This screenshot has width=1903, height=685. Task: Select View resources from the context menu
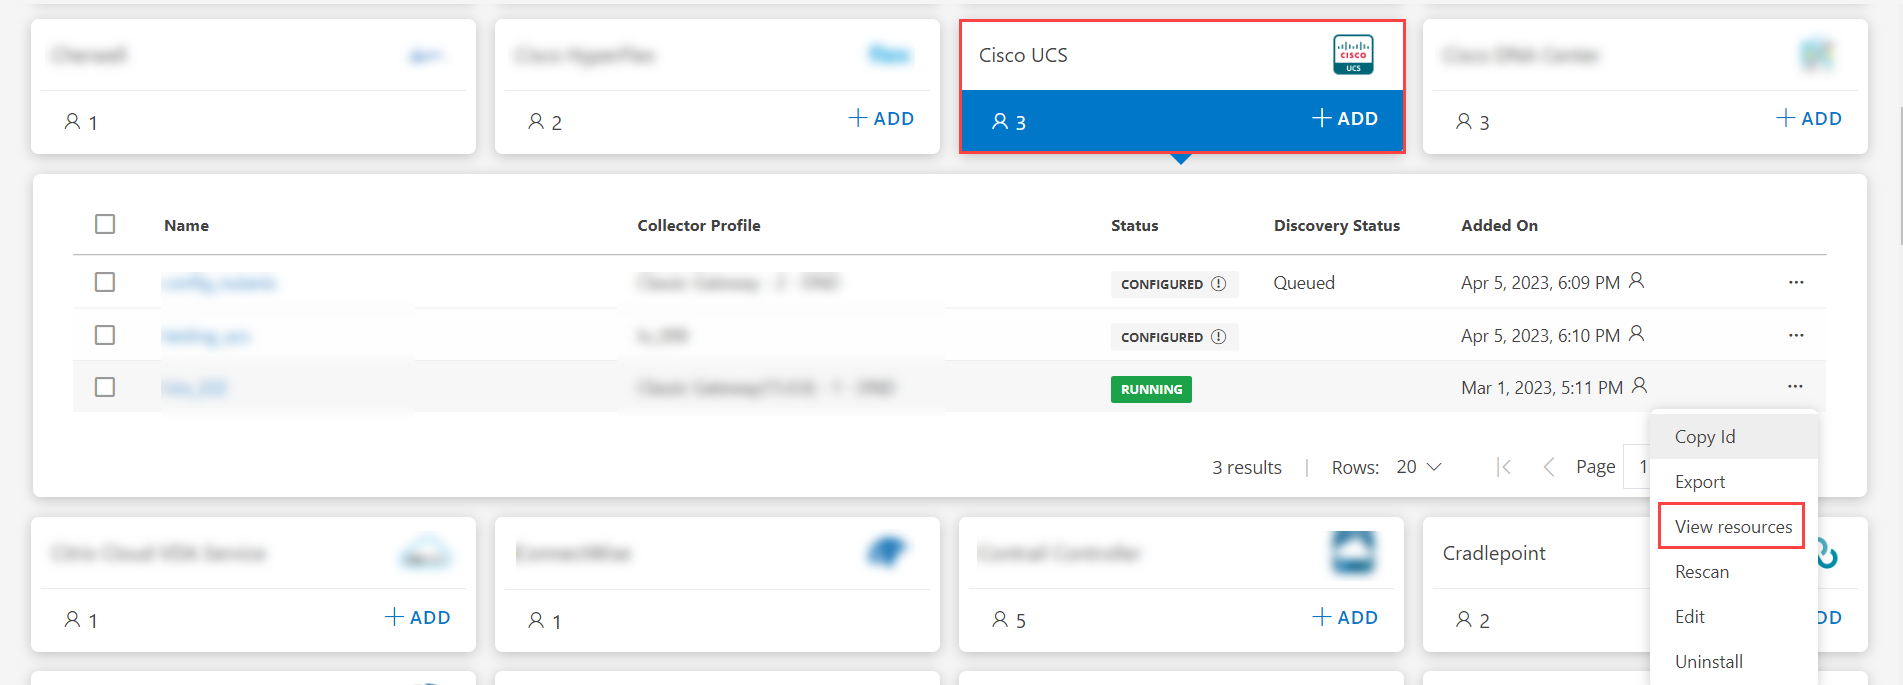[1733, 527]
